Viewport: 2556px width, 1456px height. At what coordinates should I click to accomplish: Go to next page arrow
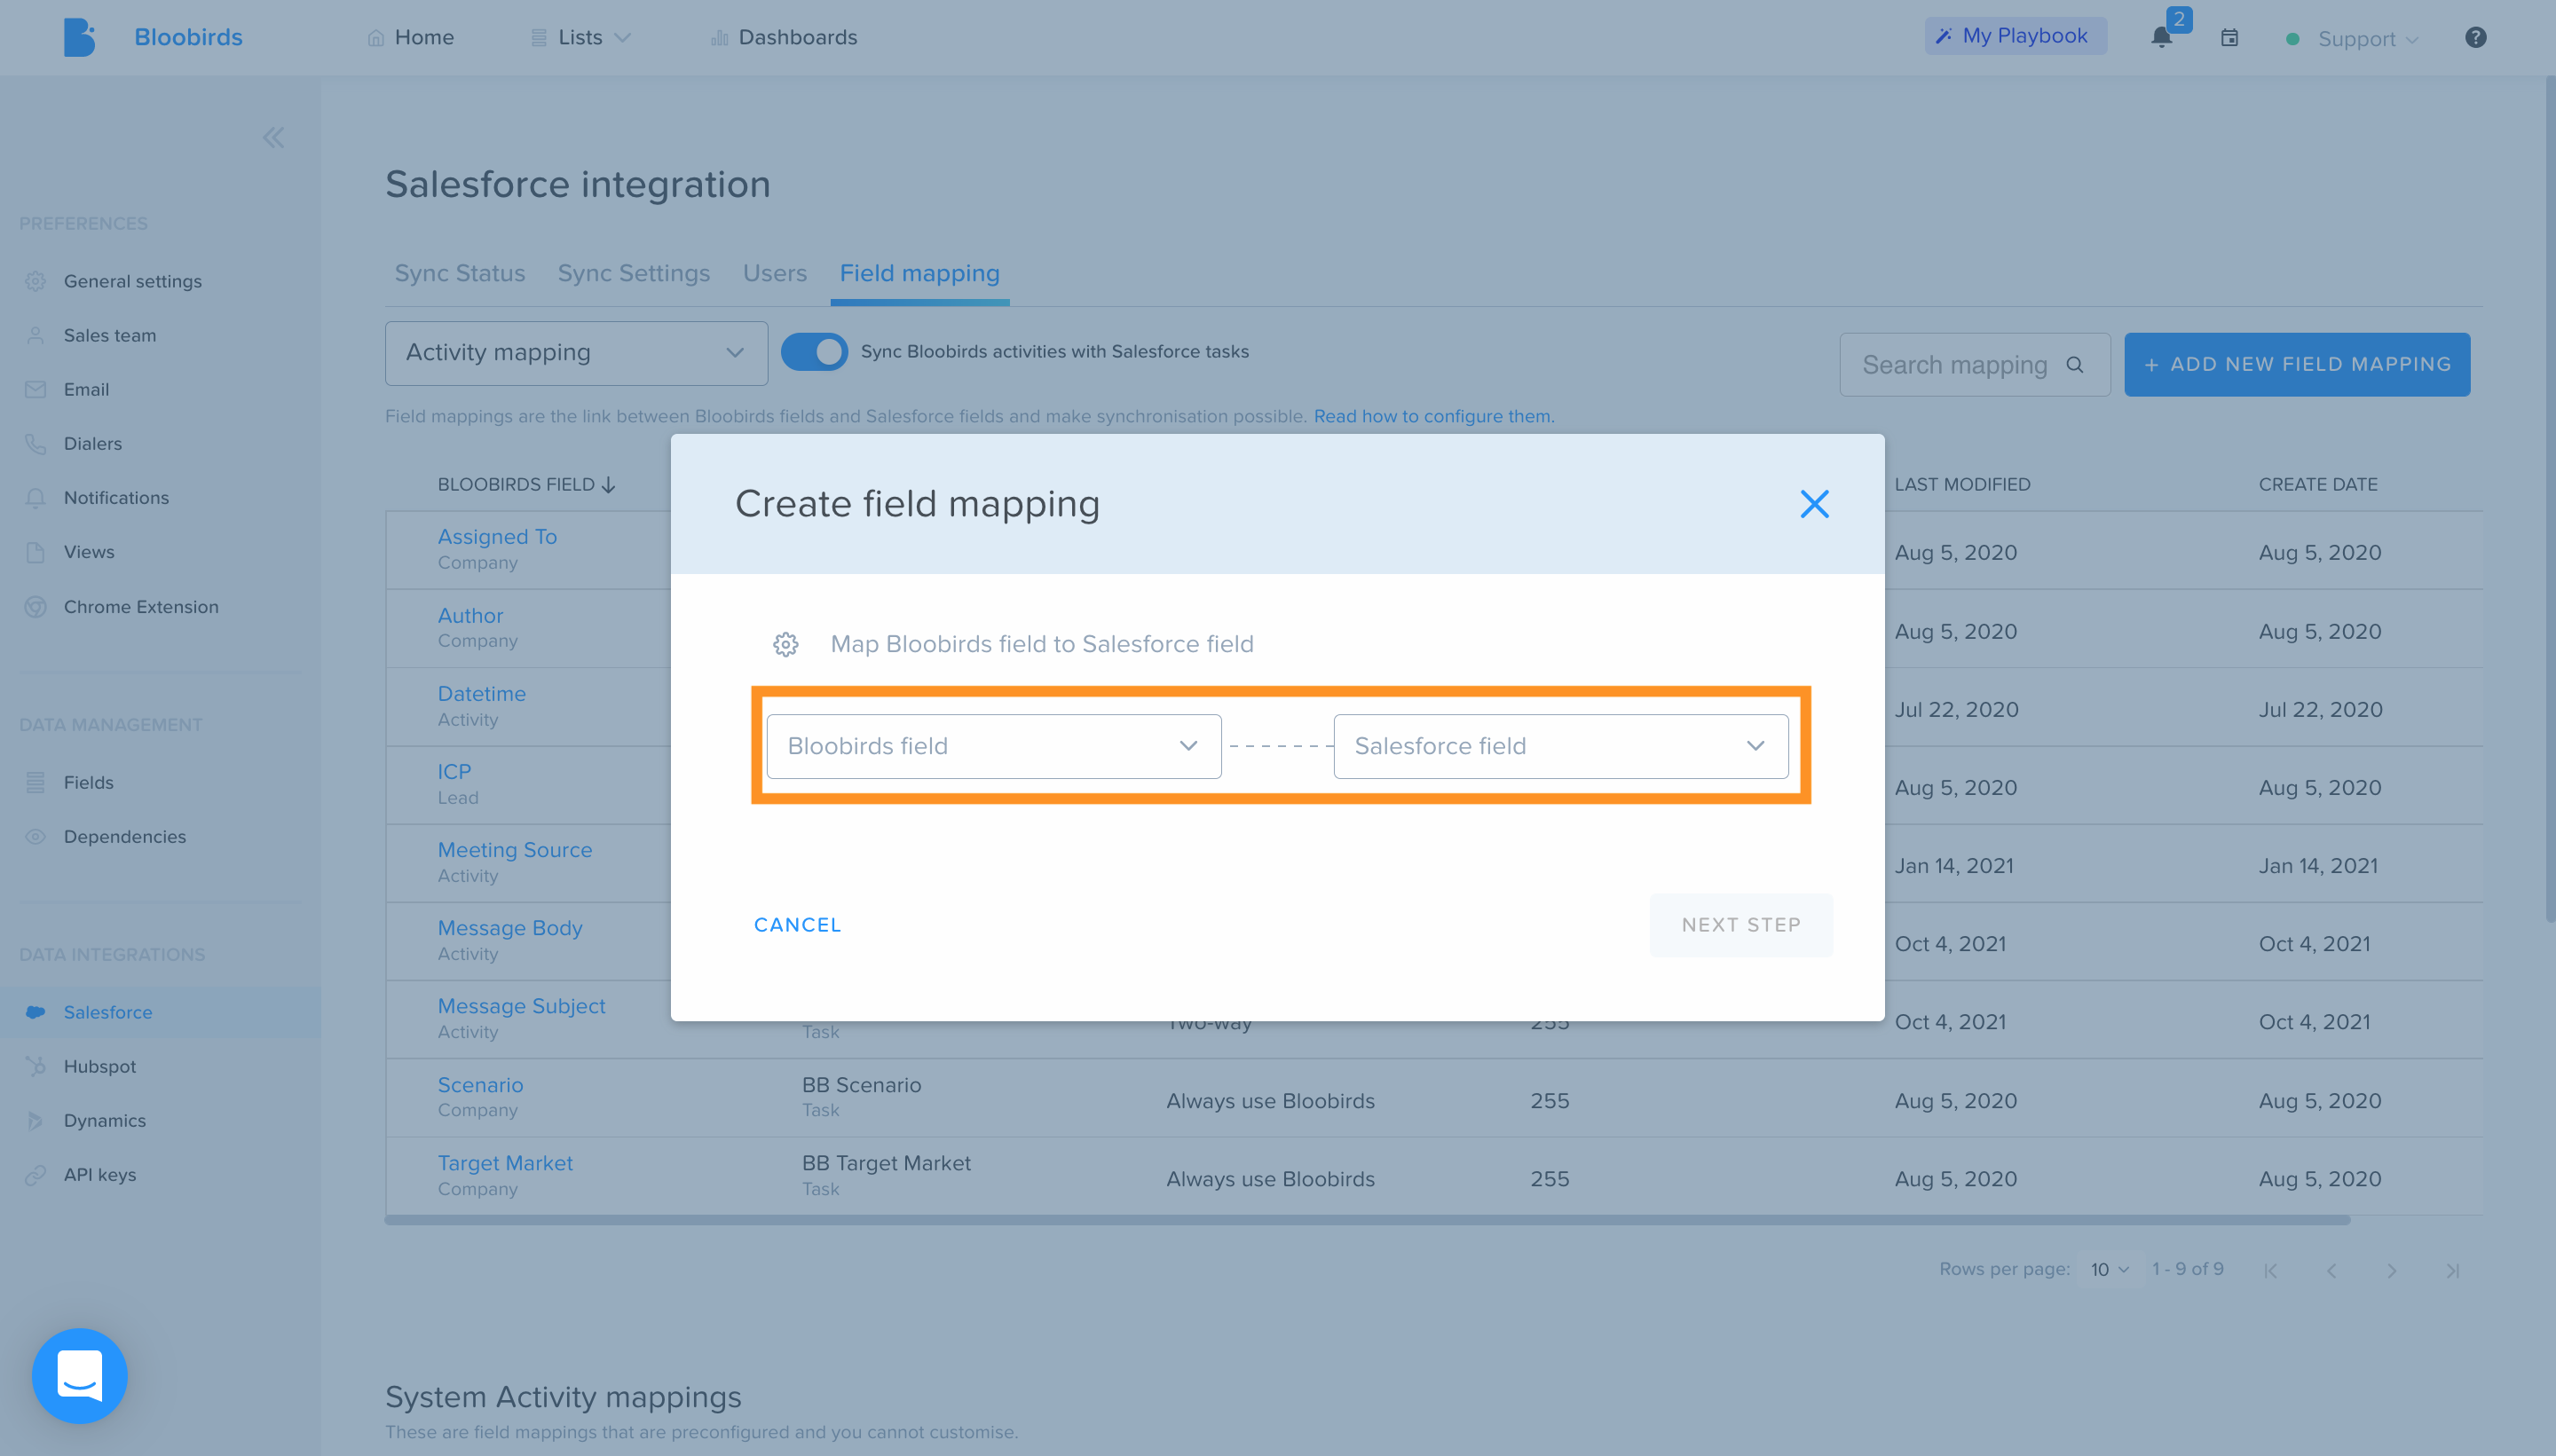coord(2391,1271)
